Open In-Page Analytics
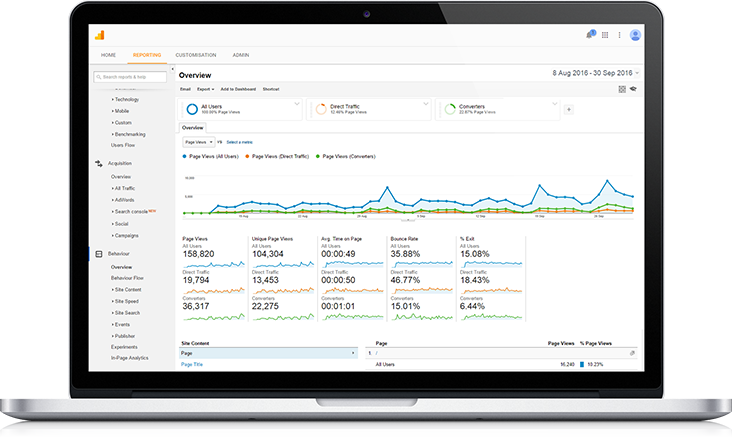Viewport: 732px width, 437px height. [x=130, y=358]
